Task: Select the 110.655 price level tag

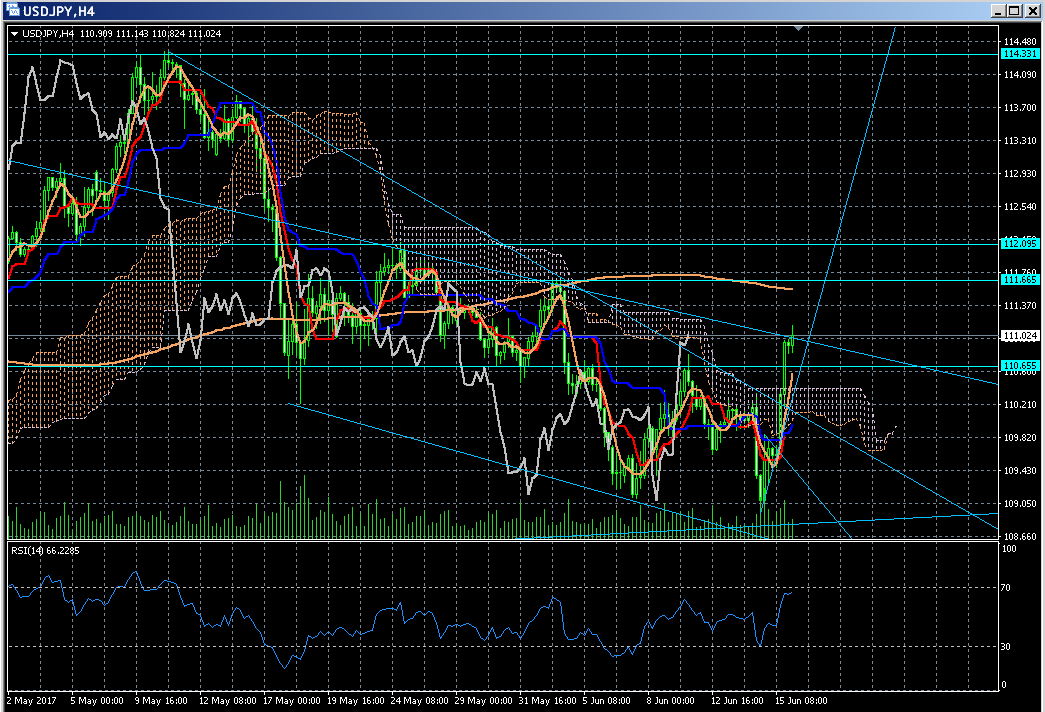Action: [1019, 366]
